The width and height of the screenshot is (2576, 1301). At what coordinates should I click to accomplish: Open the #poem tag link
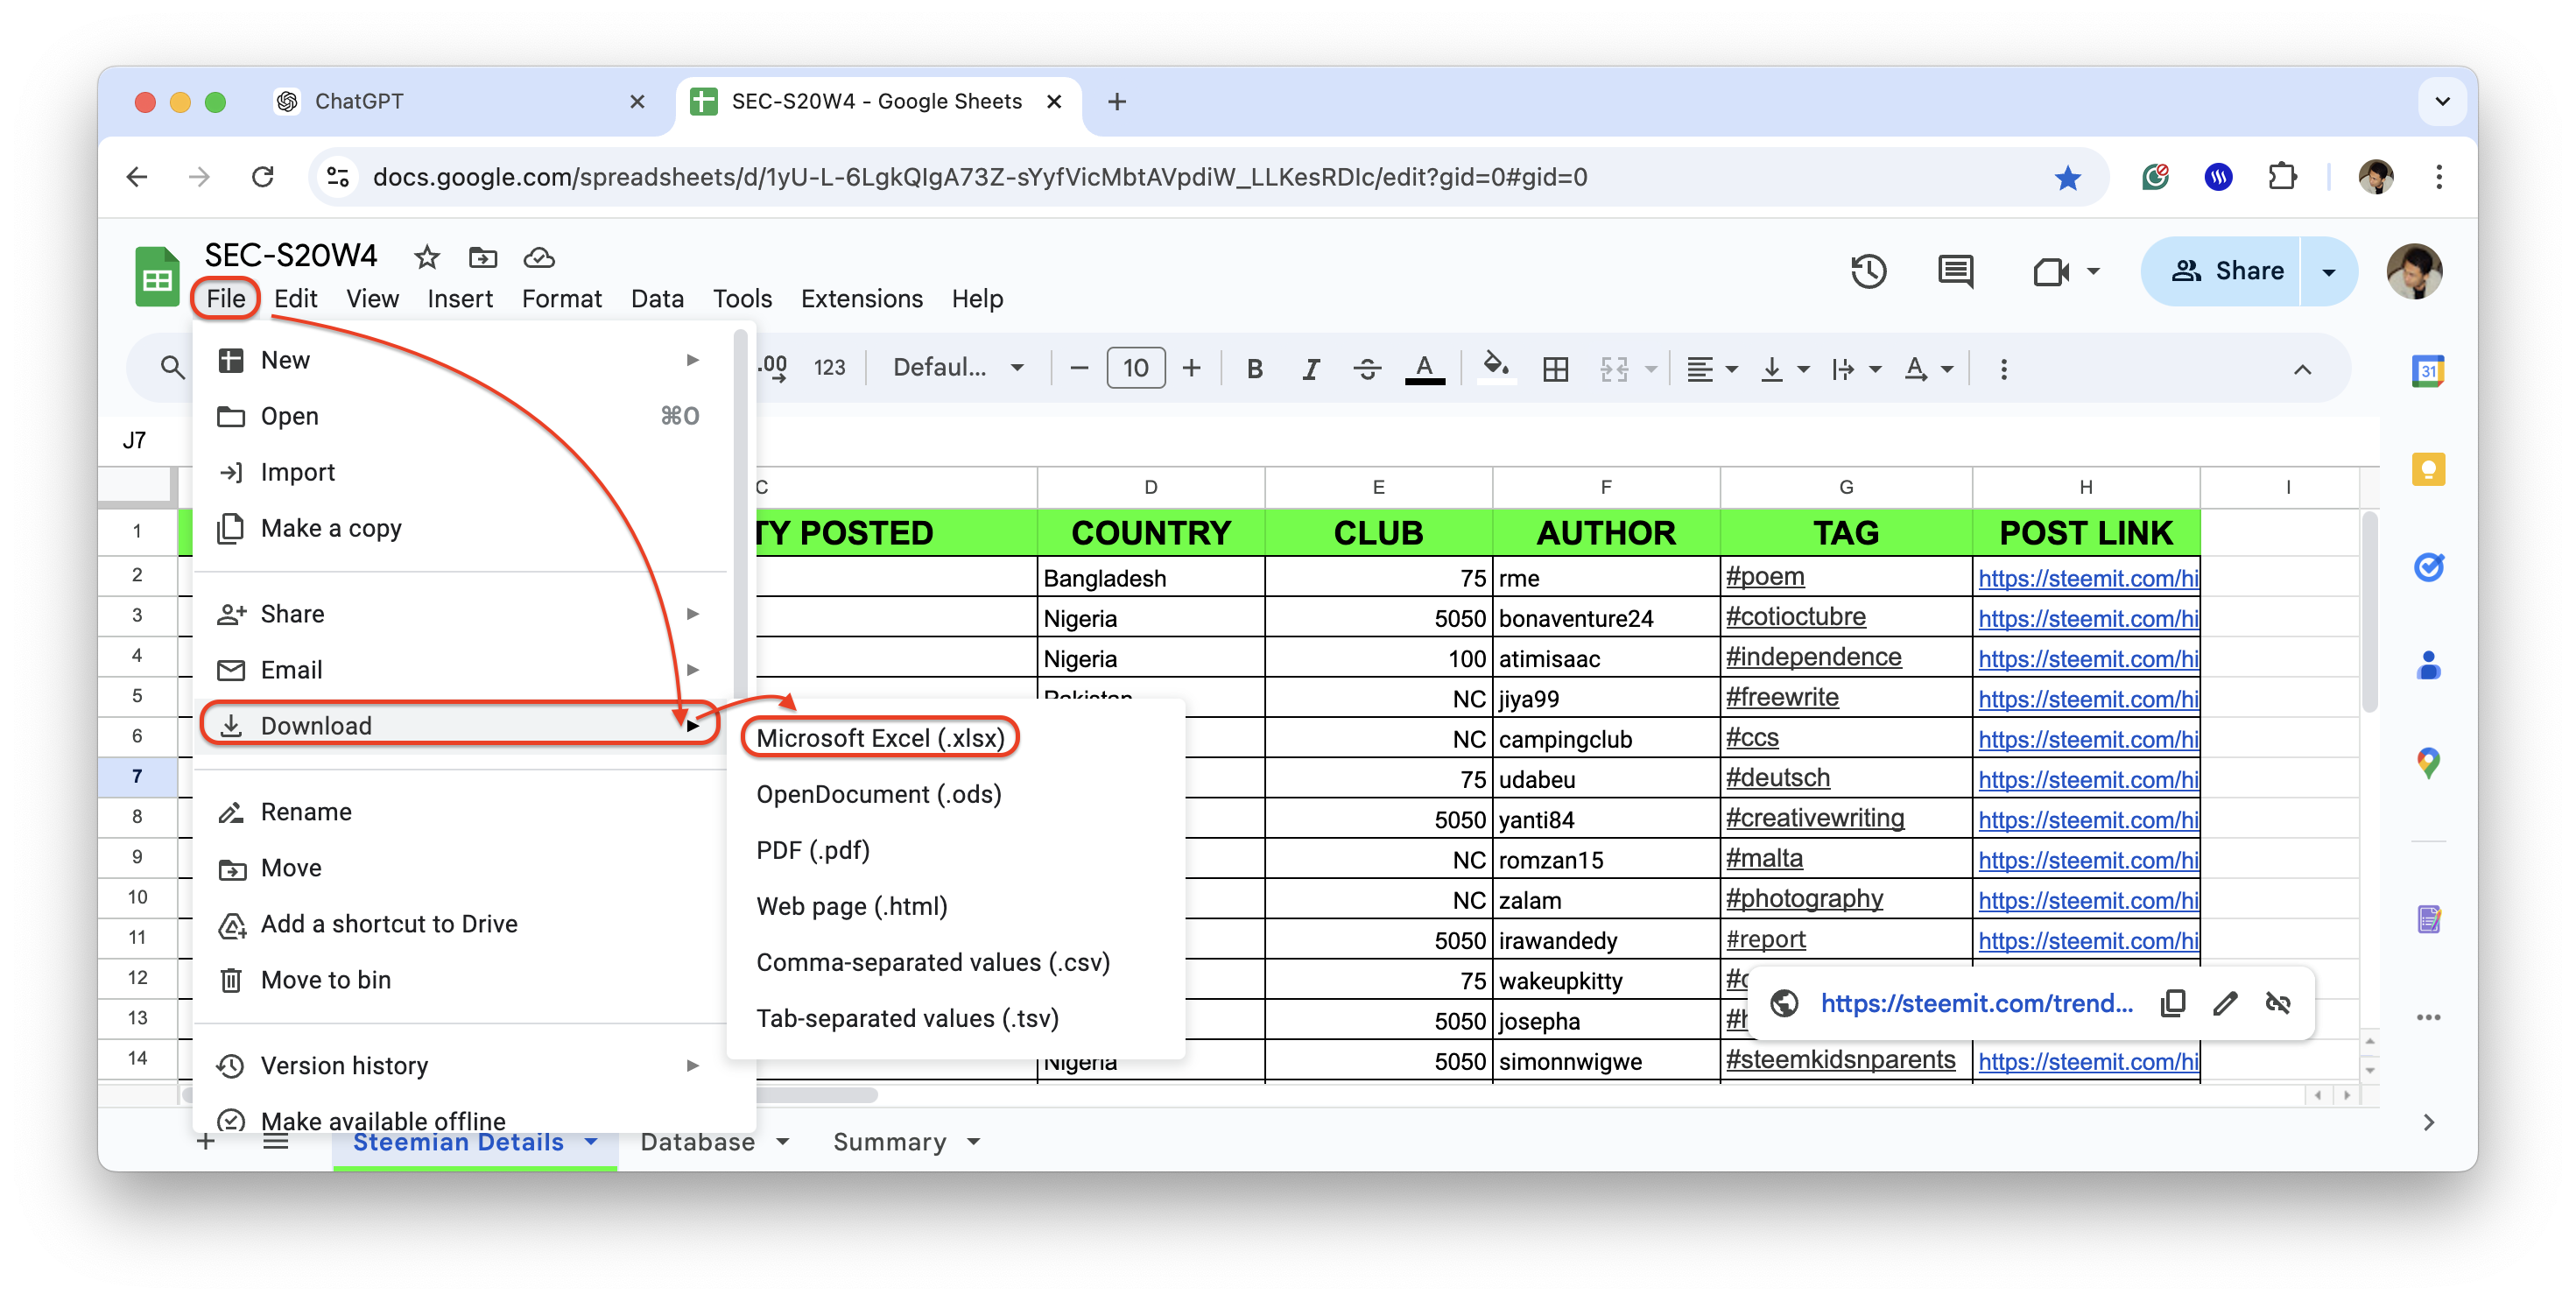click(x=1765, y=577)
